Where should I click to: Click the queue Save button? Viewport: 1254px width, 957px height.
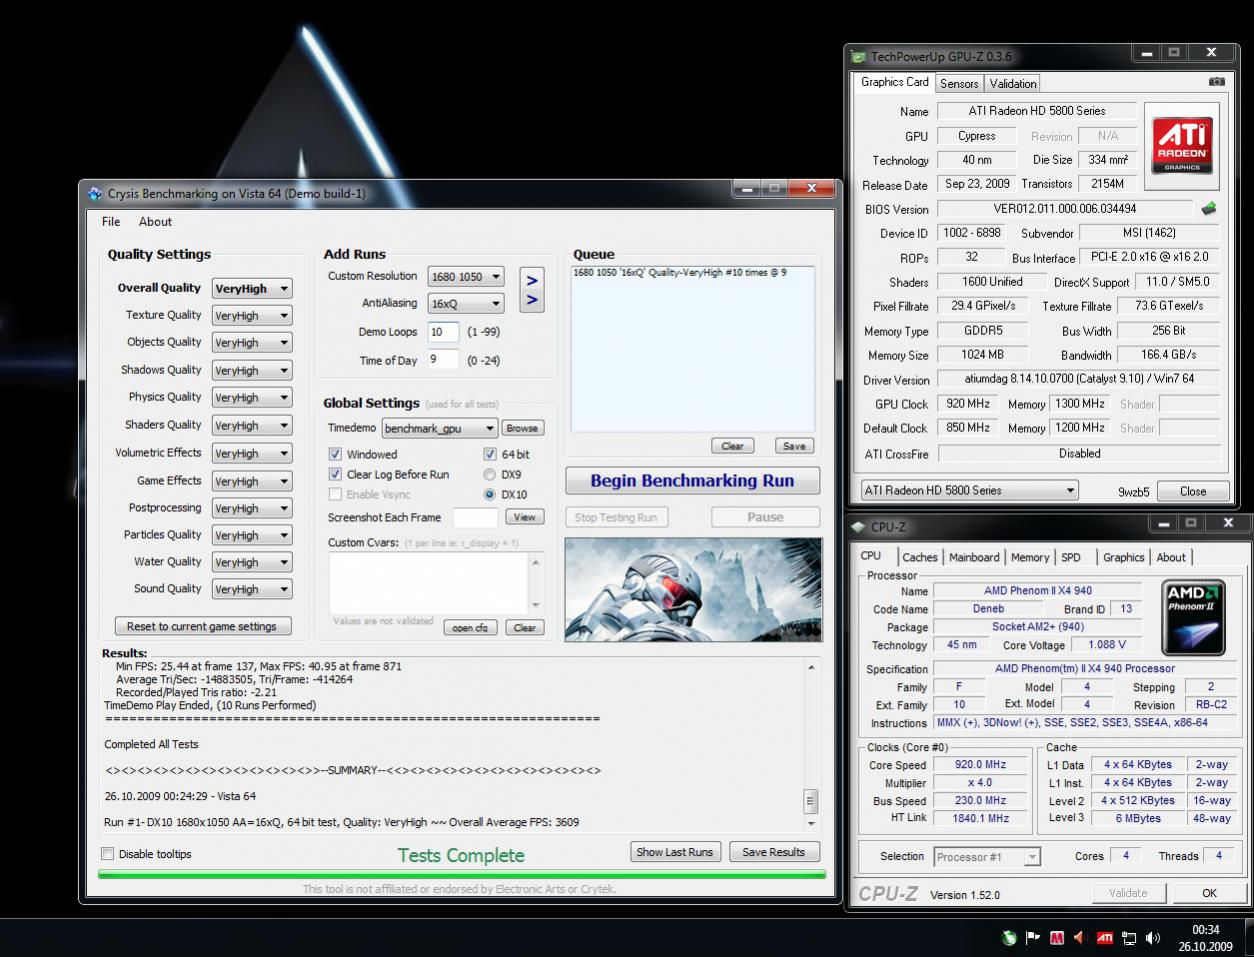[x=794, y=446]
